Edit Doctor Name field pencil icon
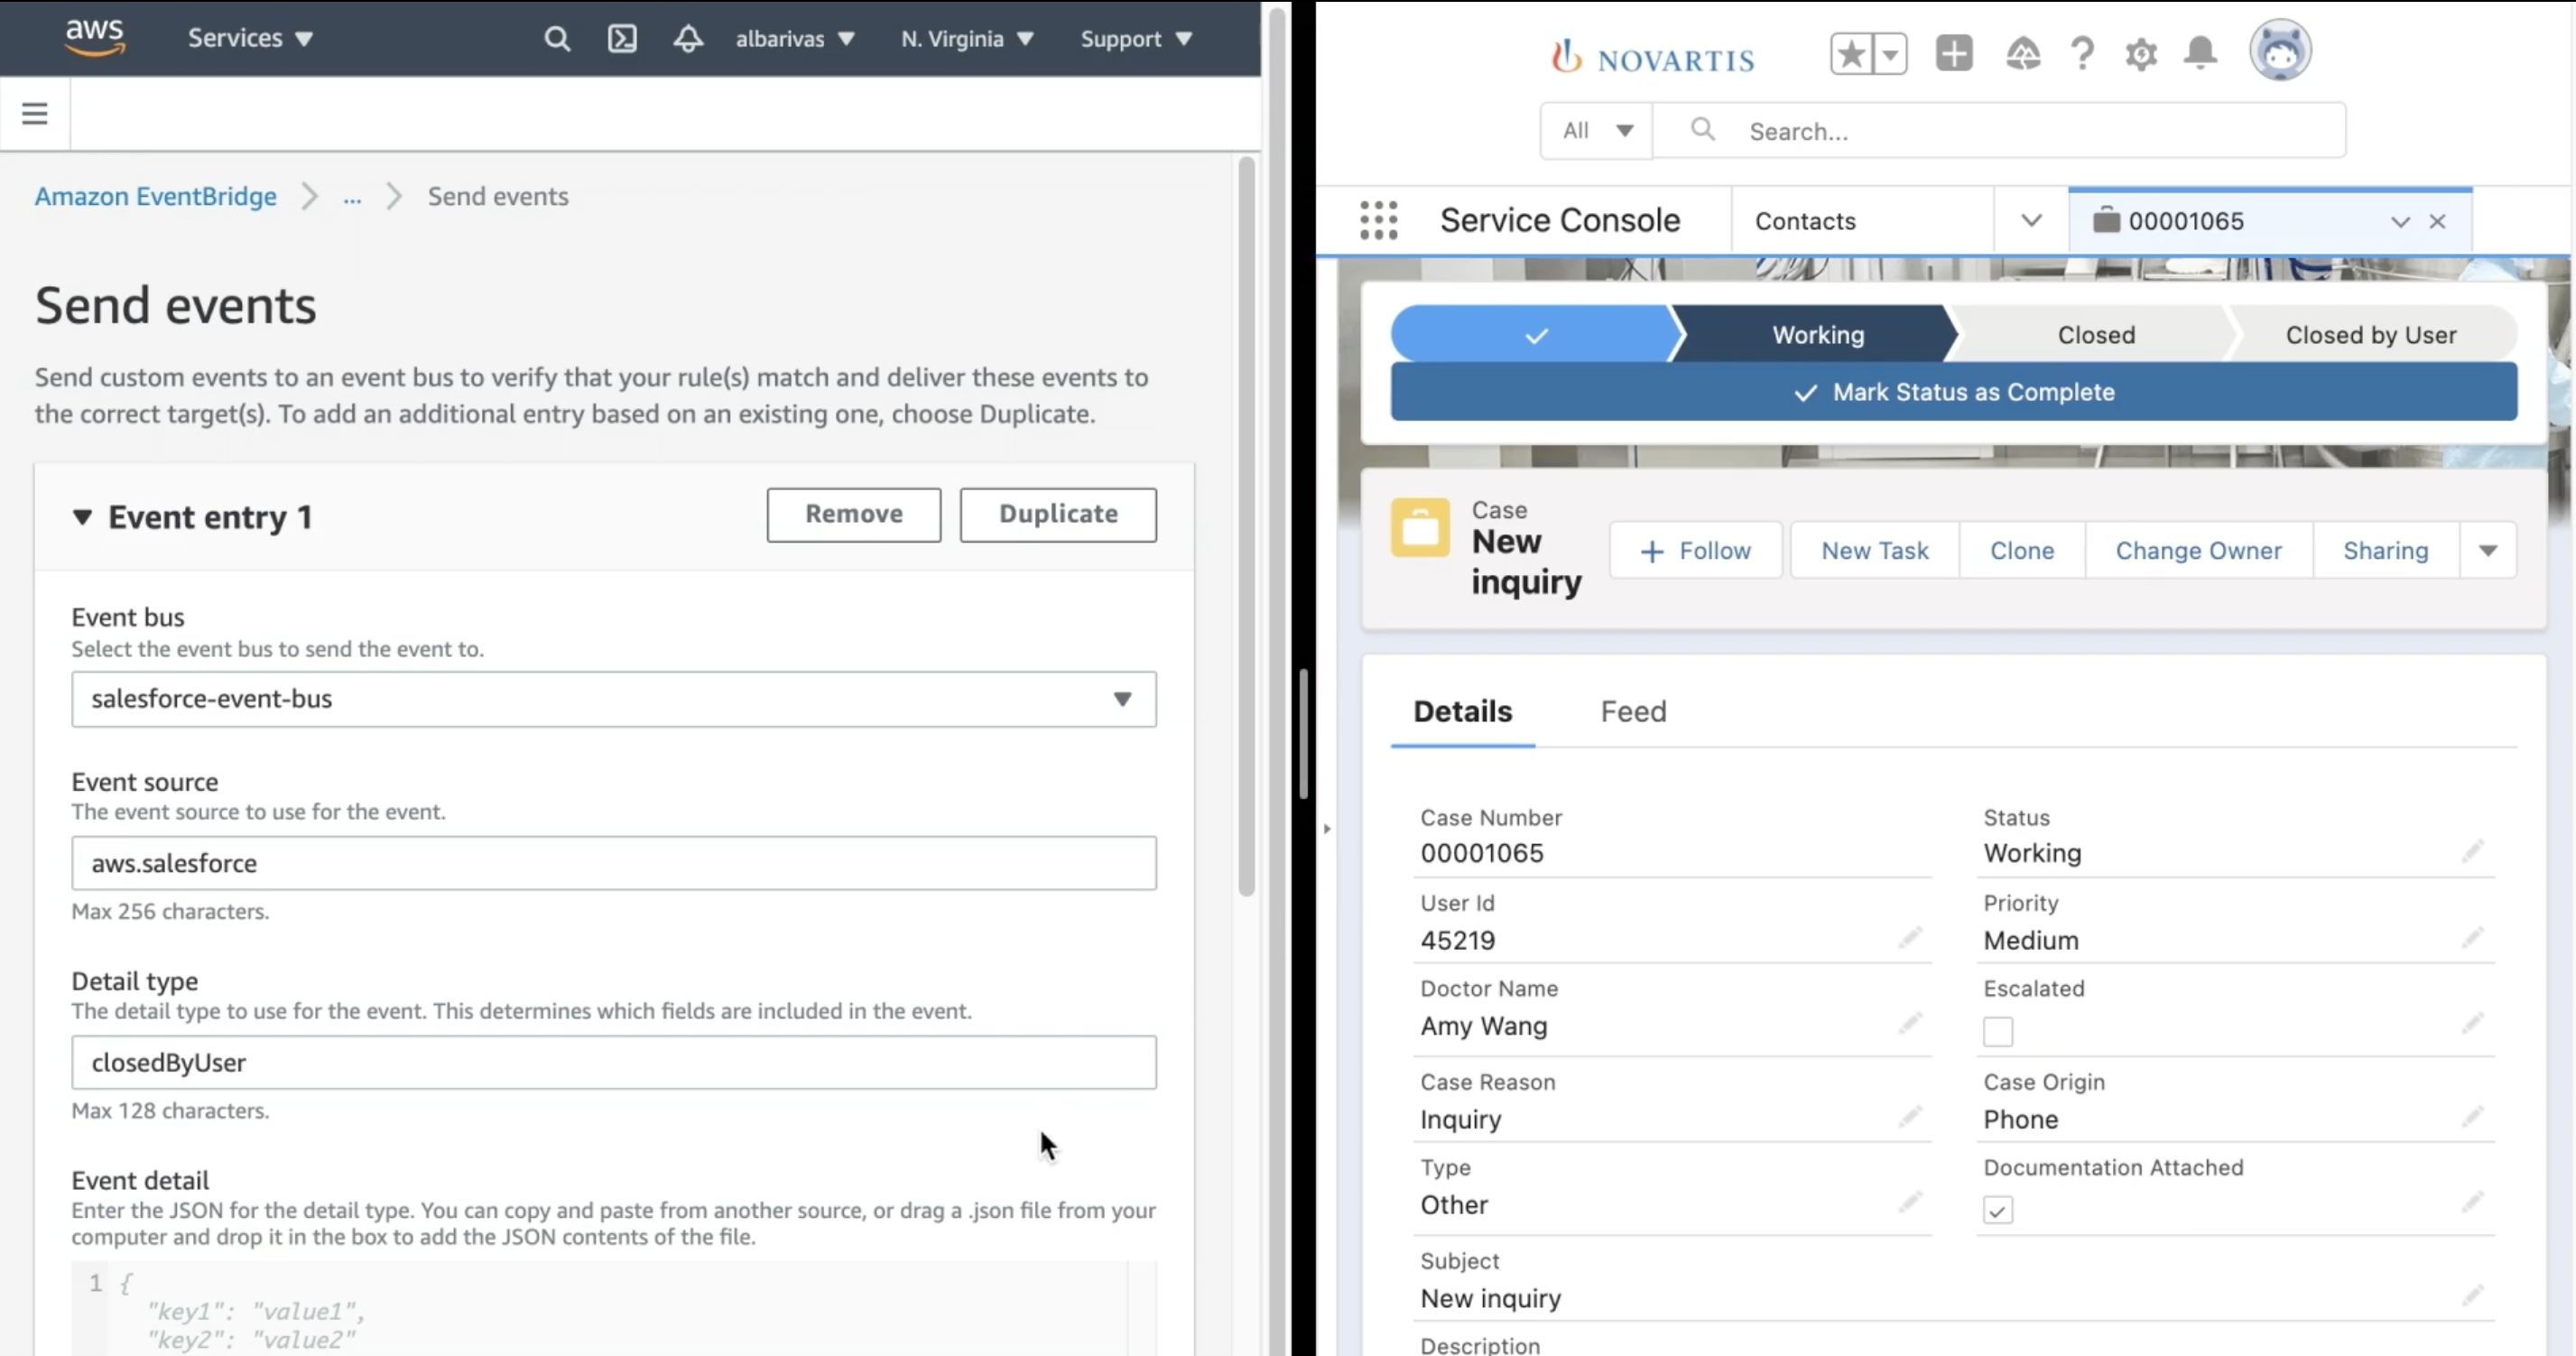The height and width of the screenshot is (1356, 2576). pyautogui.click(x=1910, y=1023)
